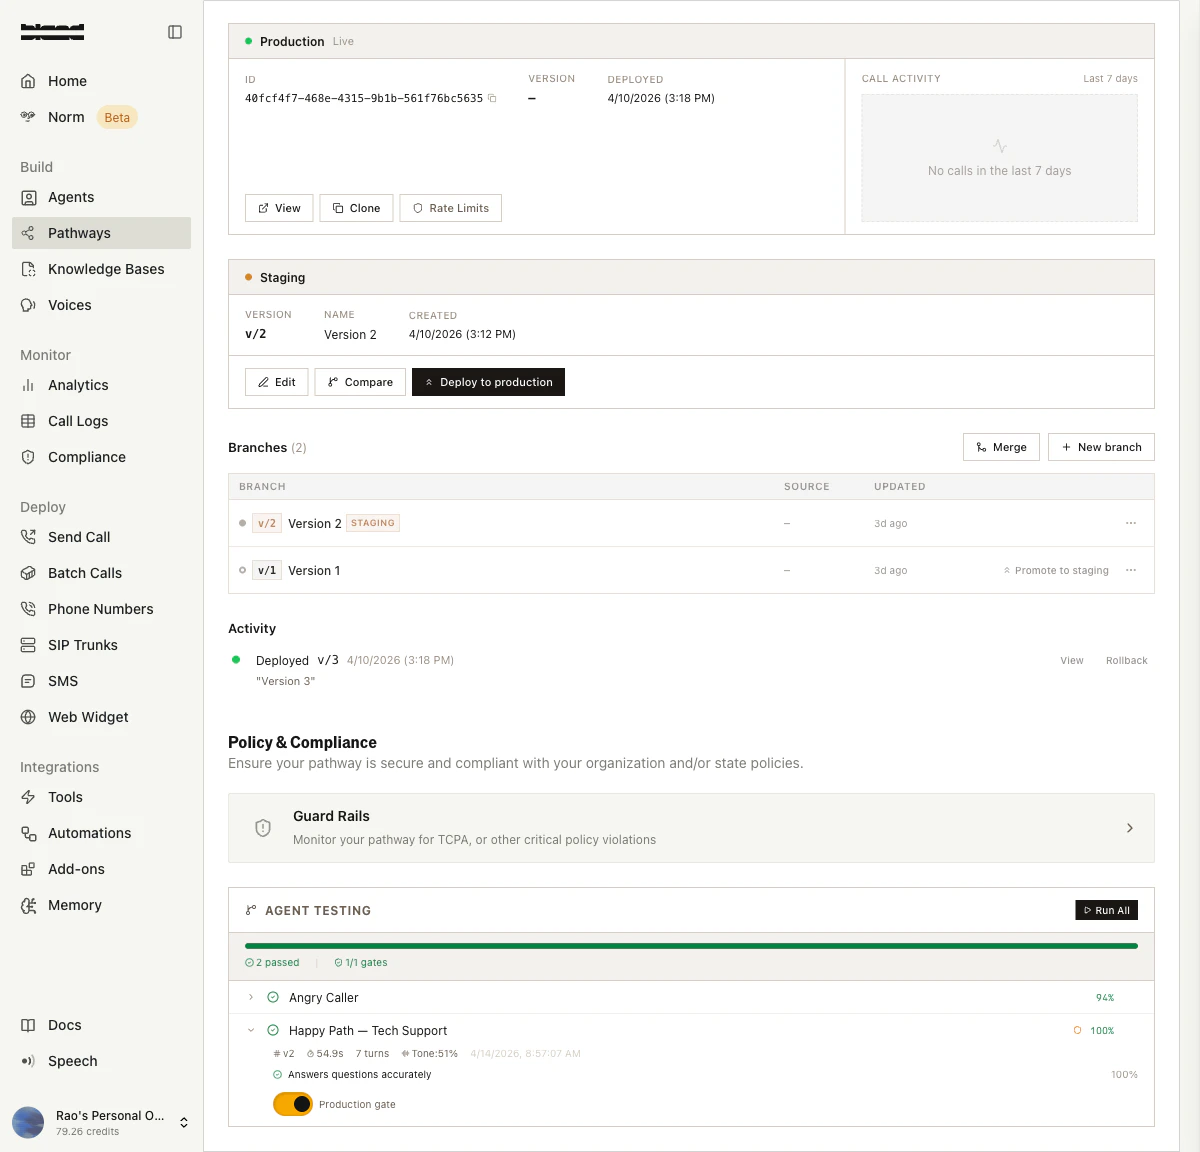The height and width of the screenshot is (1152, 1200).
Task: Copy the Production pathway ID
Action: 491,99
